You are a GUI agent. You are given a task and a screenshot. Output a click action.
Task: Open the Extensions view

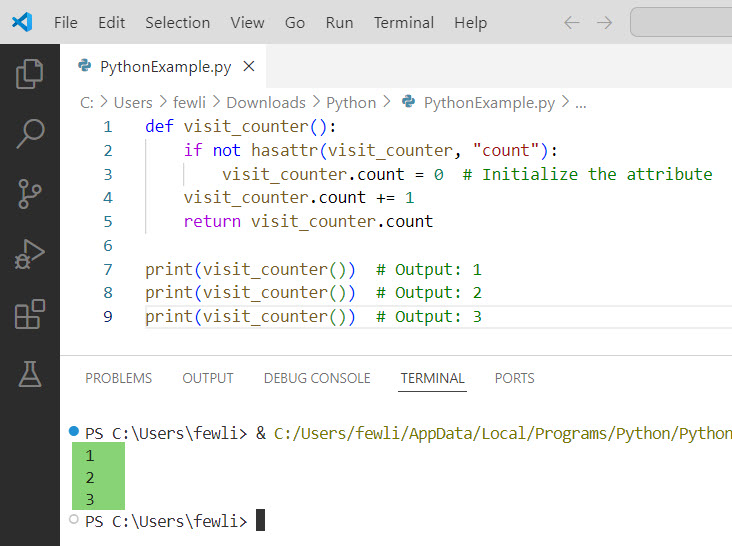(30, 314)
